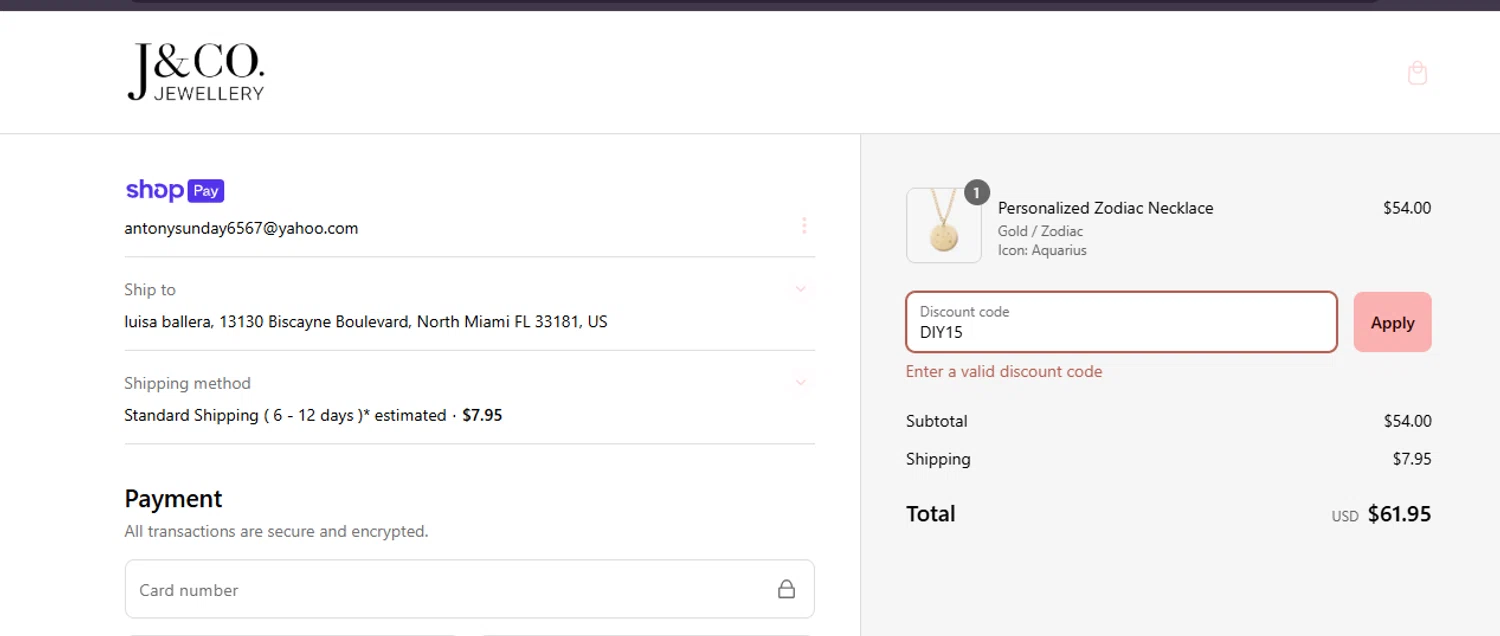
Task: Apply the discount code
Action: (1392, 322)
